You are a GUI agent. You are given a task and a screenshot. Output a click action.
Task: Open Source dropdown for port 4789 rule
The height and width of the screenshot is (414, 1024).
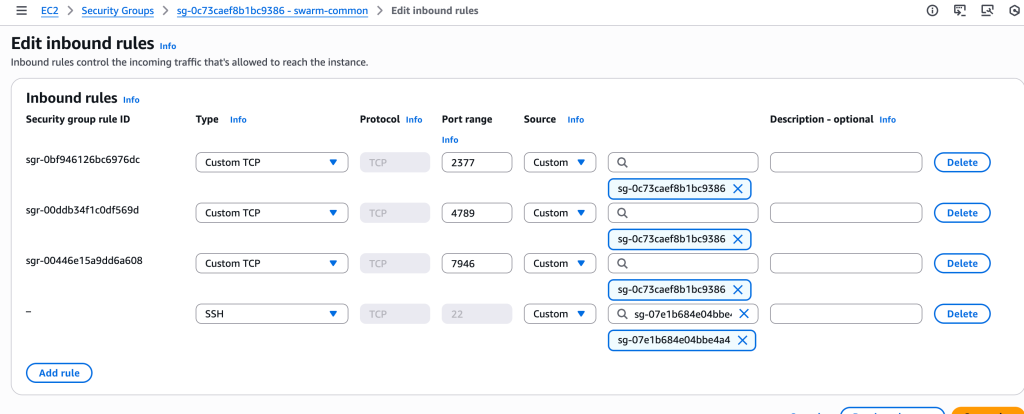click(x=559, y=213)
